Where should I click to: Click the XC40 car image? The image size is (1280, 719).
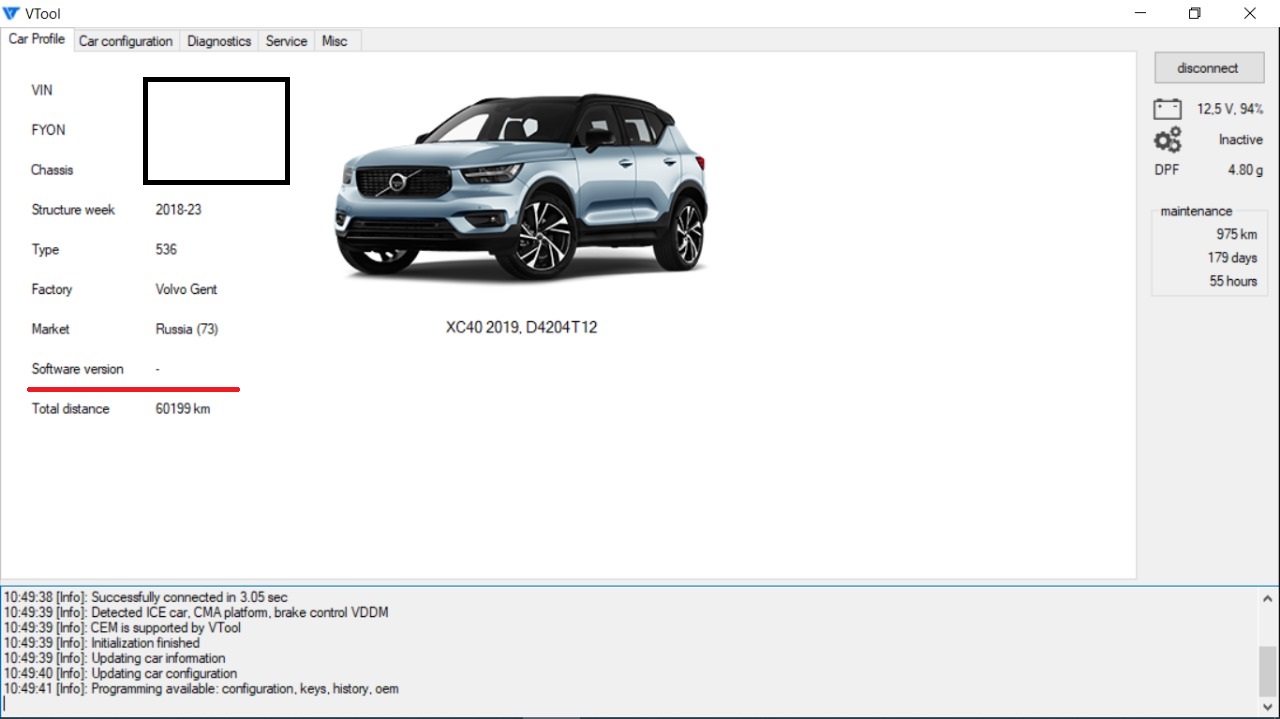pyautogui.click(x=521, y=187)
